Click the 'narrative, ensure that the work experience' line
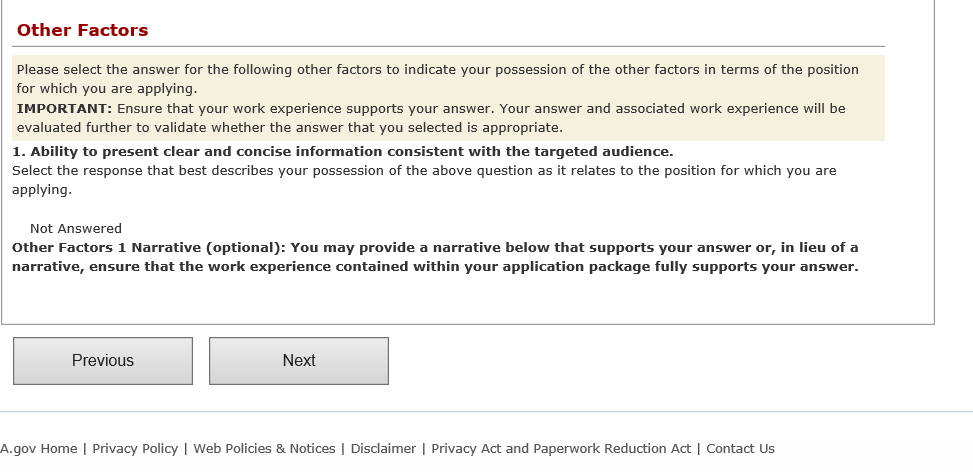 click(x=435, y=267)
